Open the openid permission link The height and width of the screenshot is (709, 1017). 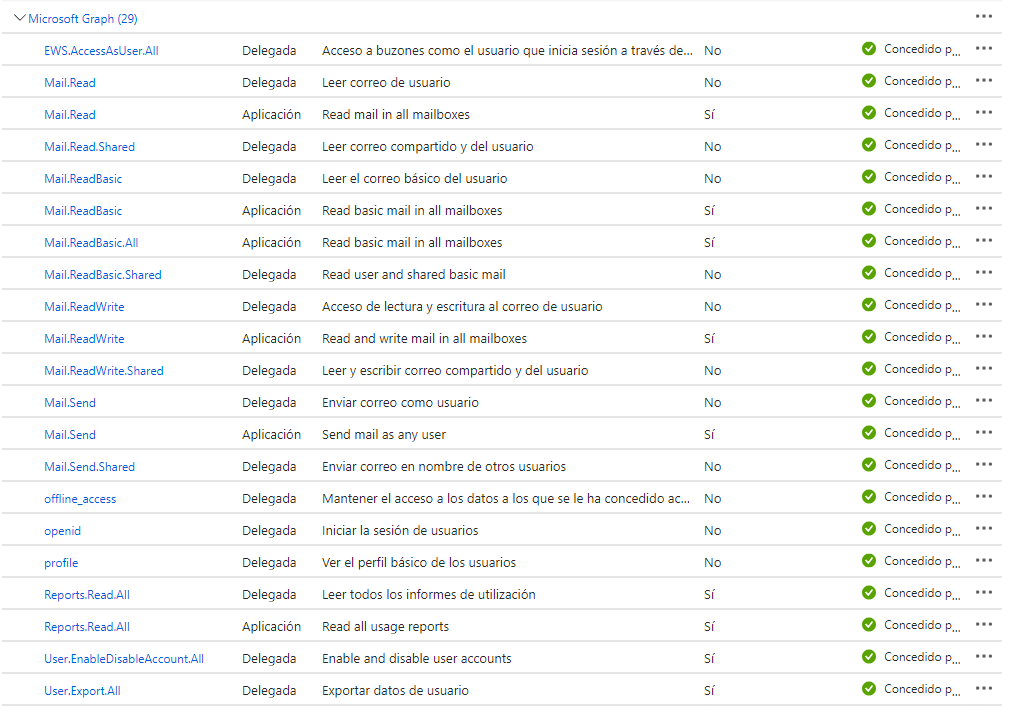point(63,531)
